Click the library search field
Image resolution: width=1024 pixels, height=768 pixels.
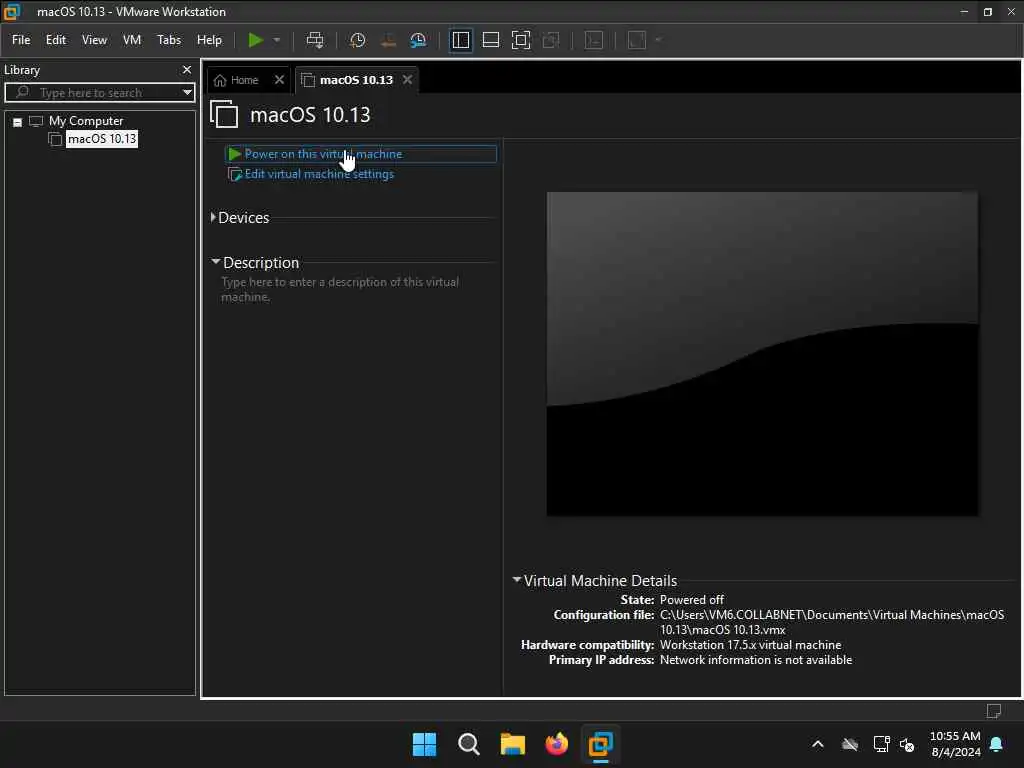98,93
